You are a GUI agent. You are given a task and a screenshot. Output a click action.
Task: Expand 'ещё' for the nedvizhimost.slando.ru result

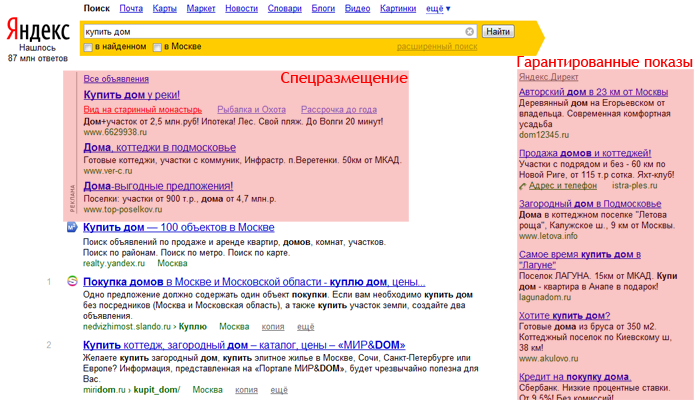[x=305, y=327]
